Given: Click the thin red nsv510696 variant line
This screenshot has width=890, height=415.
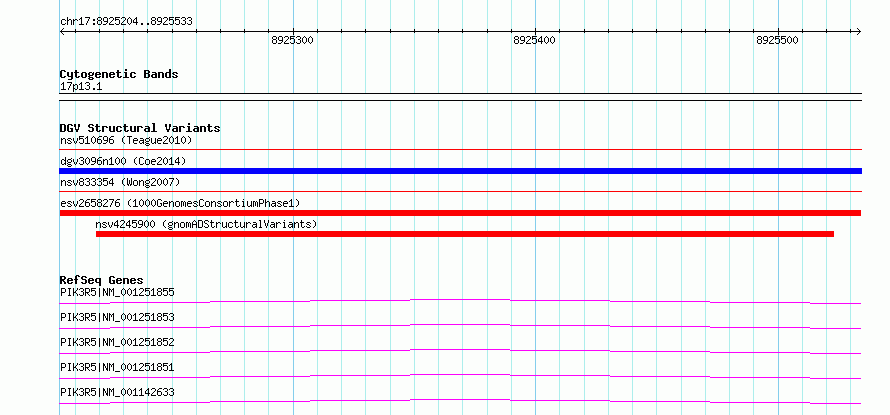Looking at the screenshot, I should pos(461,149).
